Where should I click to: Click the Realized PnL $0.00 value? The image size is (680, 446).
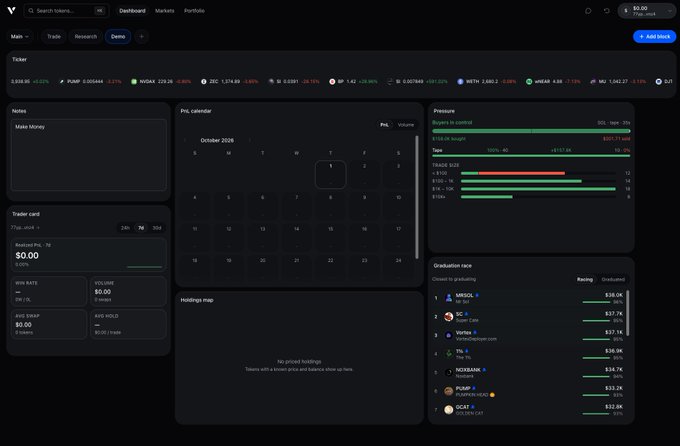(27, 256)
